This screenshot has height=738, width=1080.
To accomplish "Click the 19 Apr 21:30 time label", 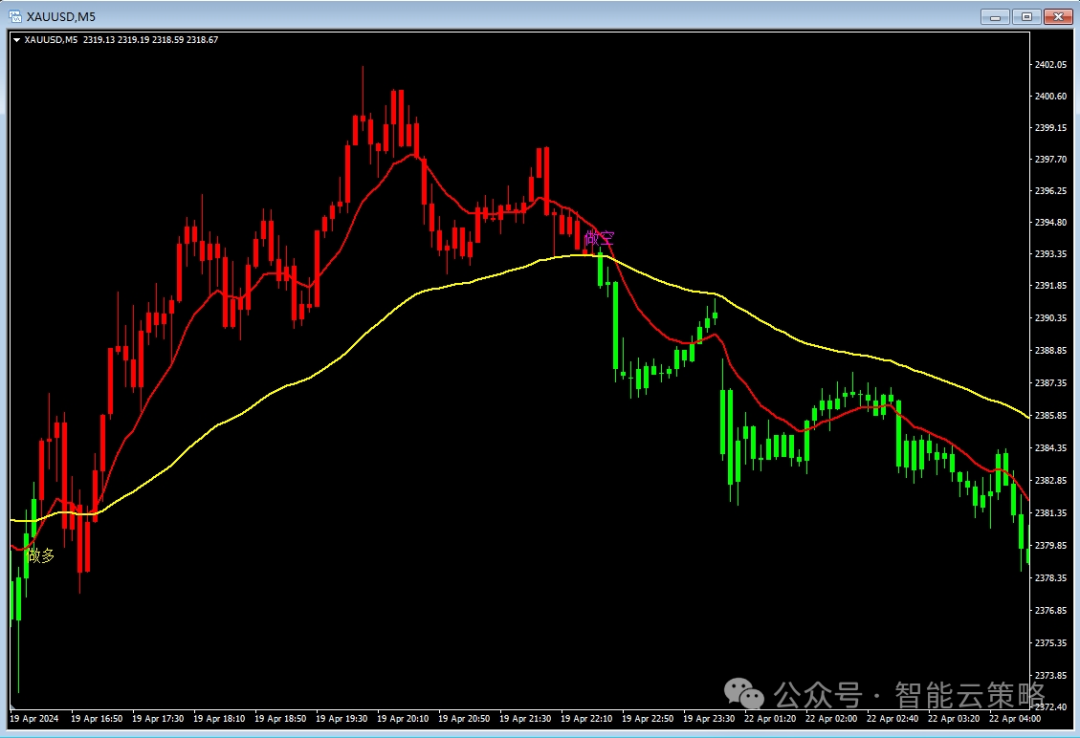I will 526,719.
